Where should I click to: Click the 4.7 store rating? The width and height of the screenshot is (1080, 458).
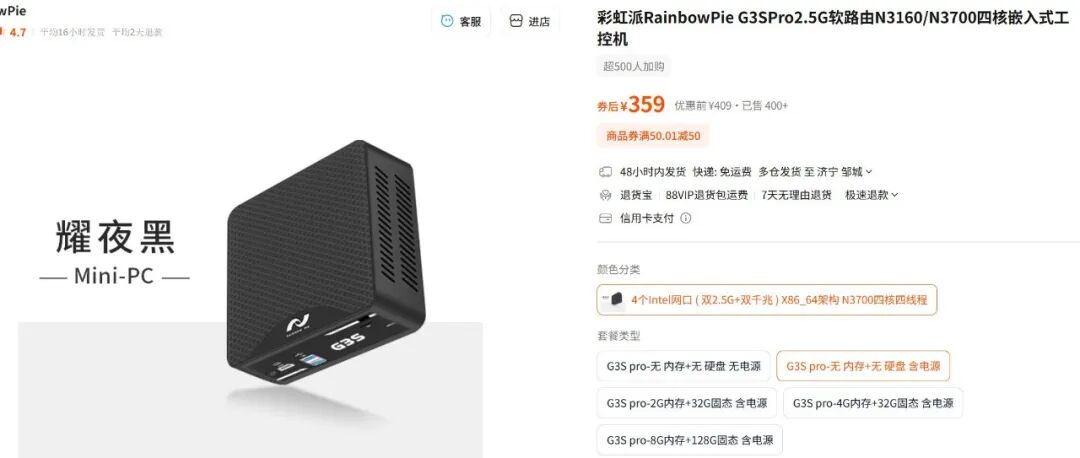(18, 32)
